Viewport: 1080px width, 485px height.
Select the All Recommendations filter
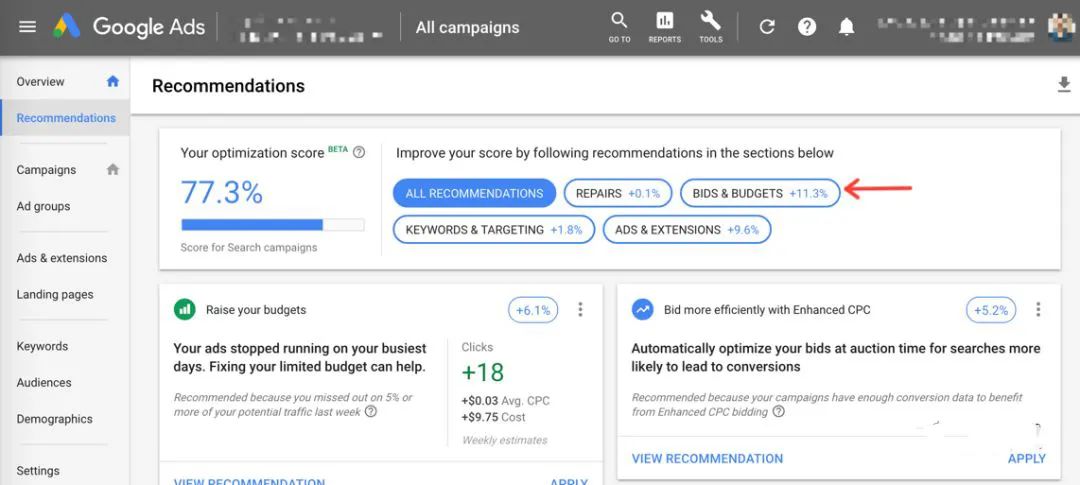coord(474,193)
